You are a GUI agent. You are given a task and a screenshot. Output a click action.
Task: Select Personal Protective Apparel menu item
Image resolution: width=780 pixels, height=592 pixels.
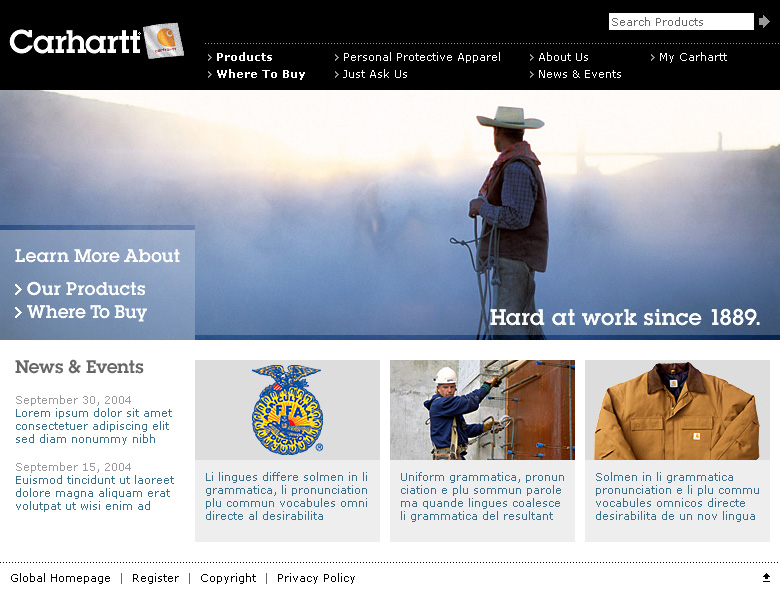pyautogui.click(x=421, y=57)
